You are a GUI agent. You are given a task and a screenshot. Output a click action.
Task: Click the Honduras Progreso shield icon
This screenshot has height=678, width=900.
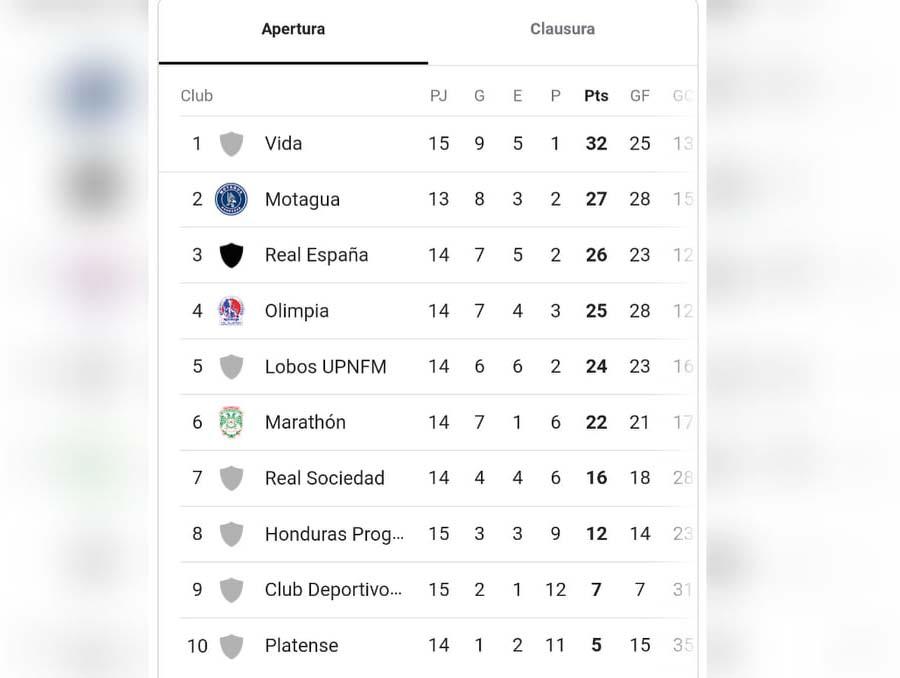click(x=231, y=534)
